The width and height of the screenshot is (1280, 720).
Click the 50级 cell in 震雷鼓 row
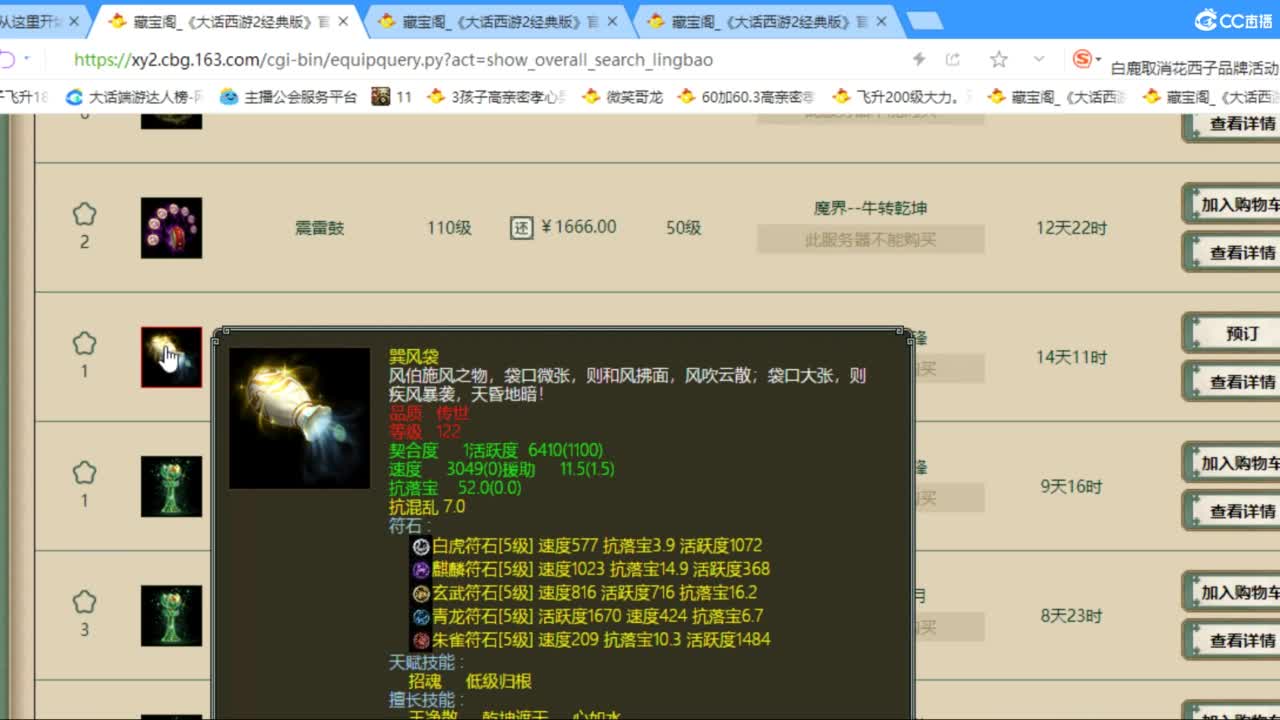684,228
